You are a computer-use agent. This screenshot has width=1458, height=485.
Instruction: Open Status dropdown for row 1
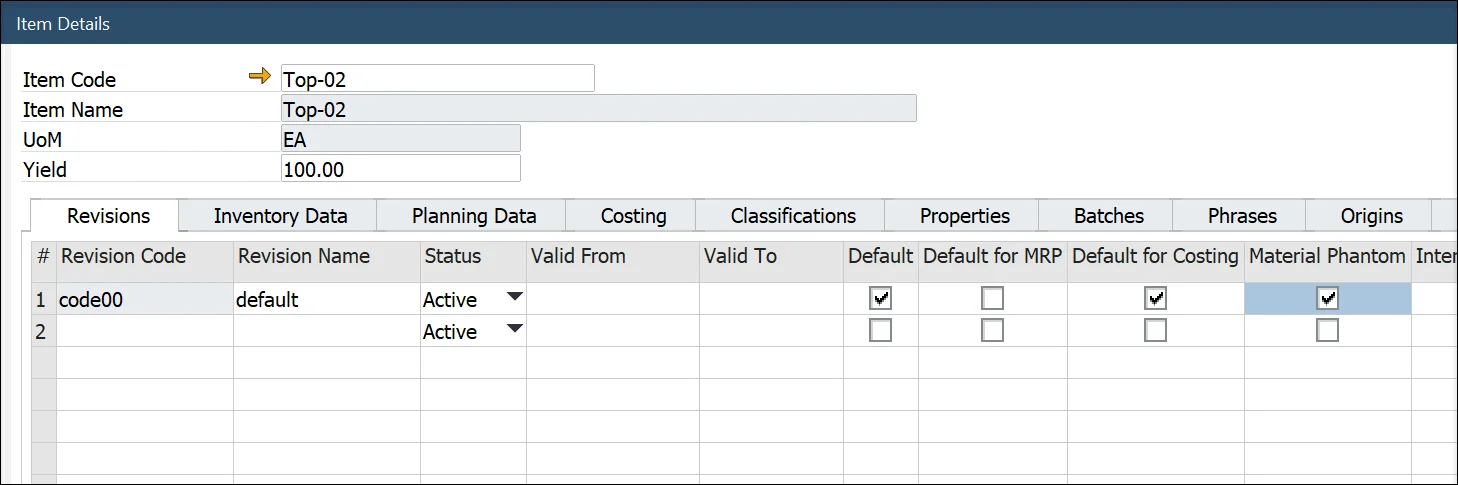pos(514,297)
